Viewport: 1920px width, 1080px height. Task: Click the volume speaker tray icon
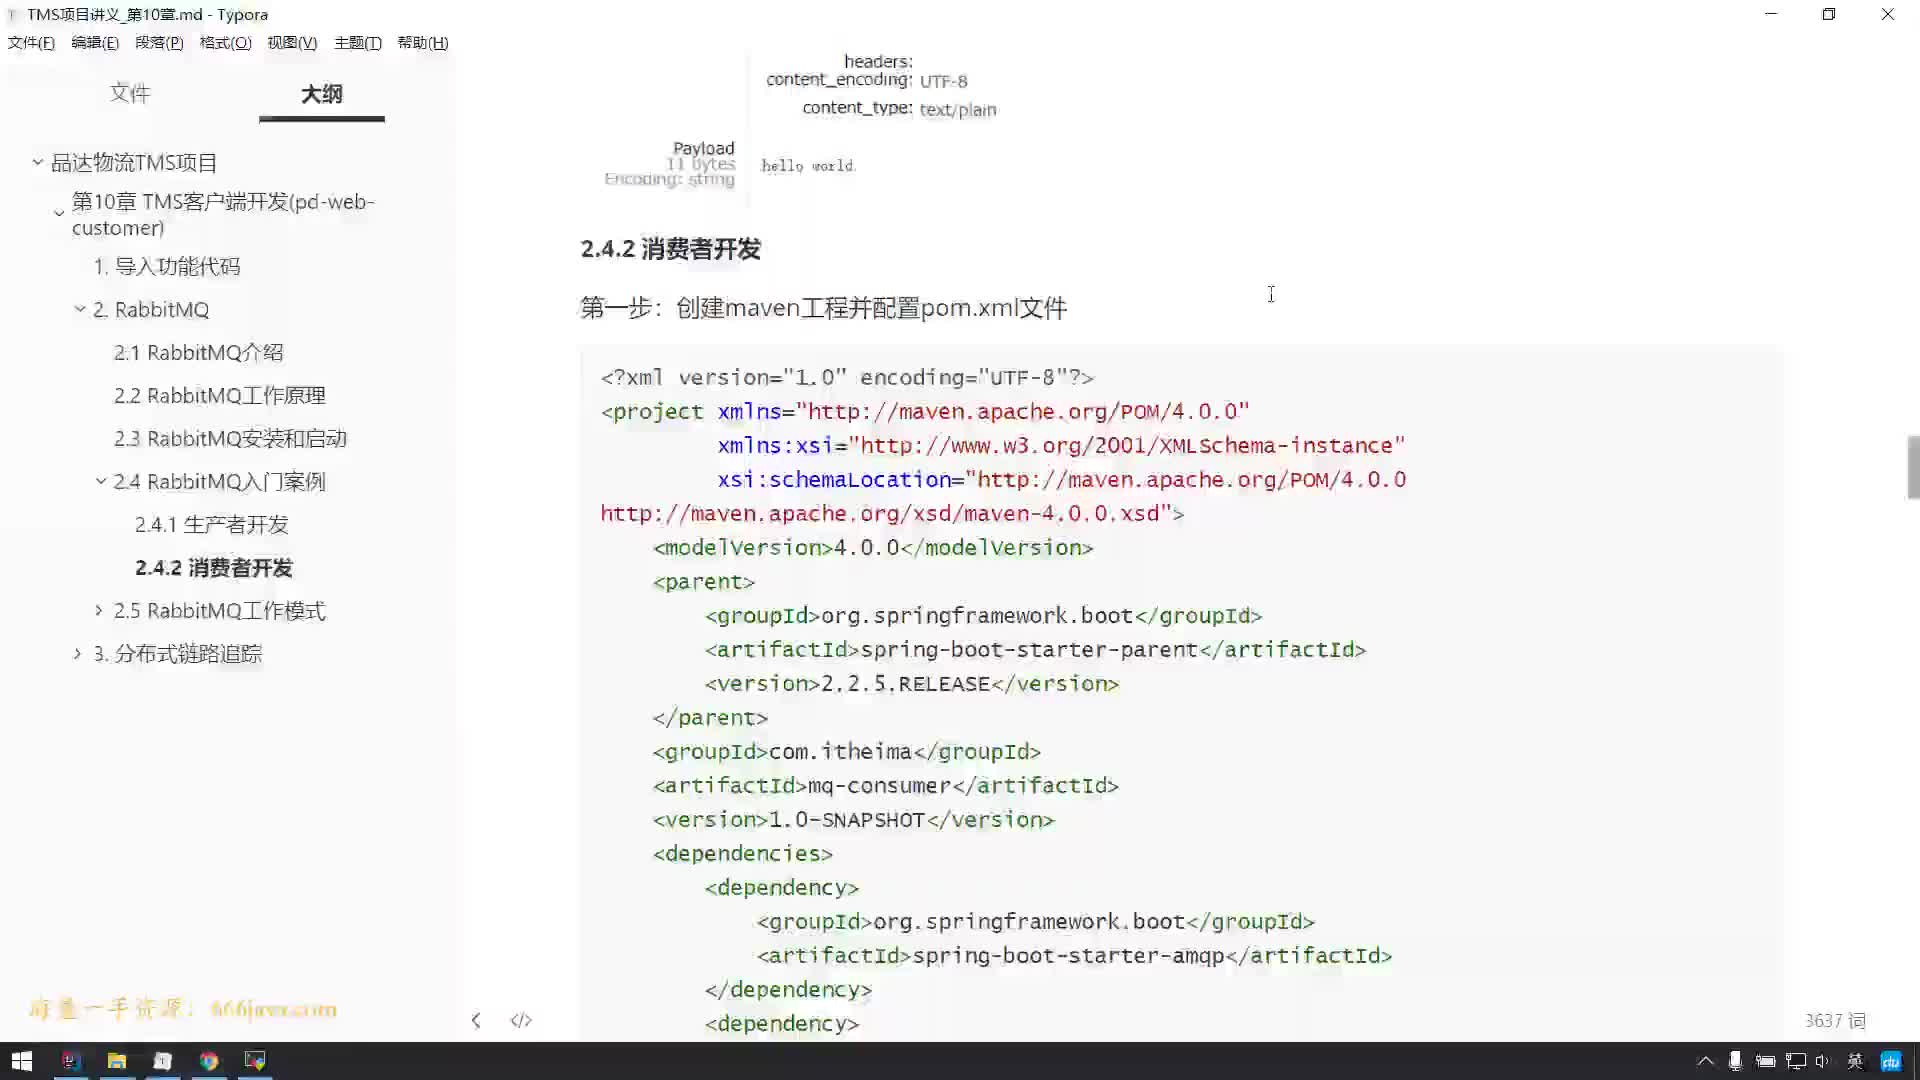tap(1823, 1061)
